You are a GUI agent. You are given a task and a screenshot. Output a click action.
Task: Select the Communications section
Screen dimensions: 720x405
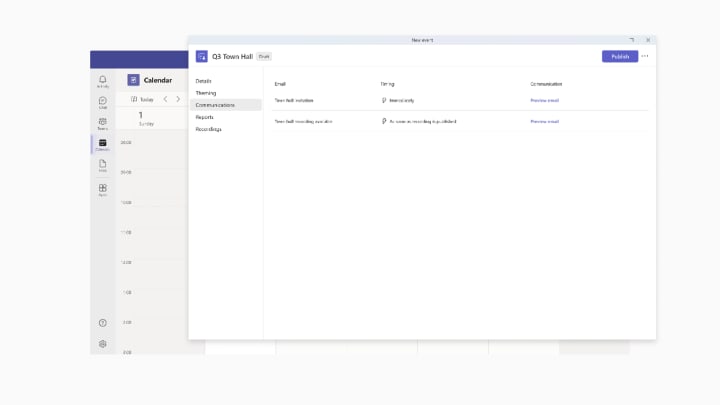pos(225,105)
